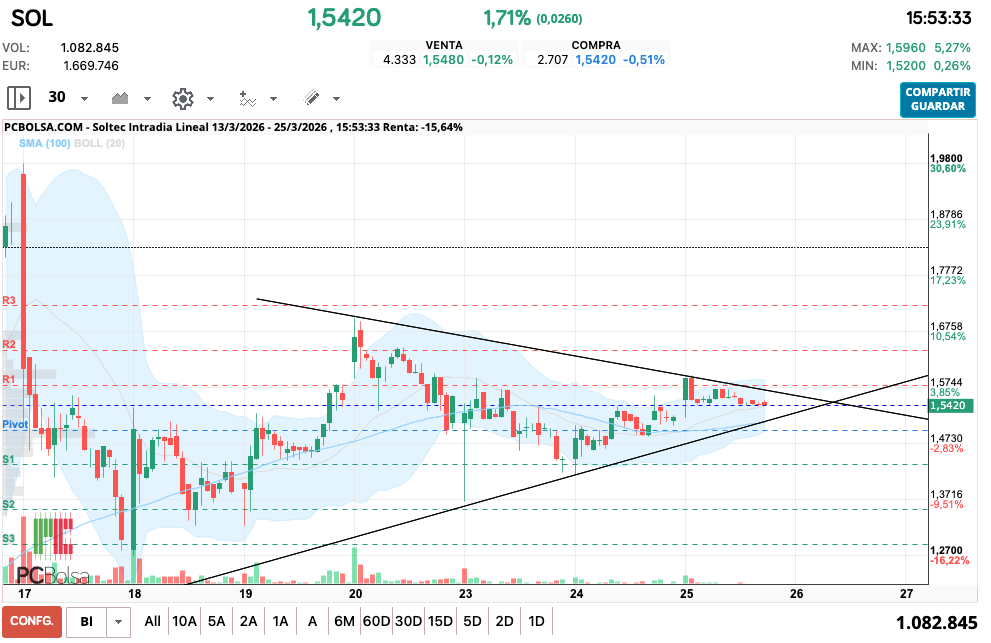The height and width of the screenshot is (643, 991).
Task: Toggle the SMA (100) indicator label
Action: pos(44,144)
